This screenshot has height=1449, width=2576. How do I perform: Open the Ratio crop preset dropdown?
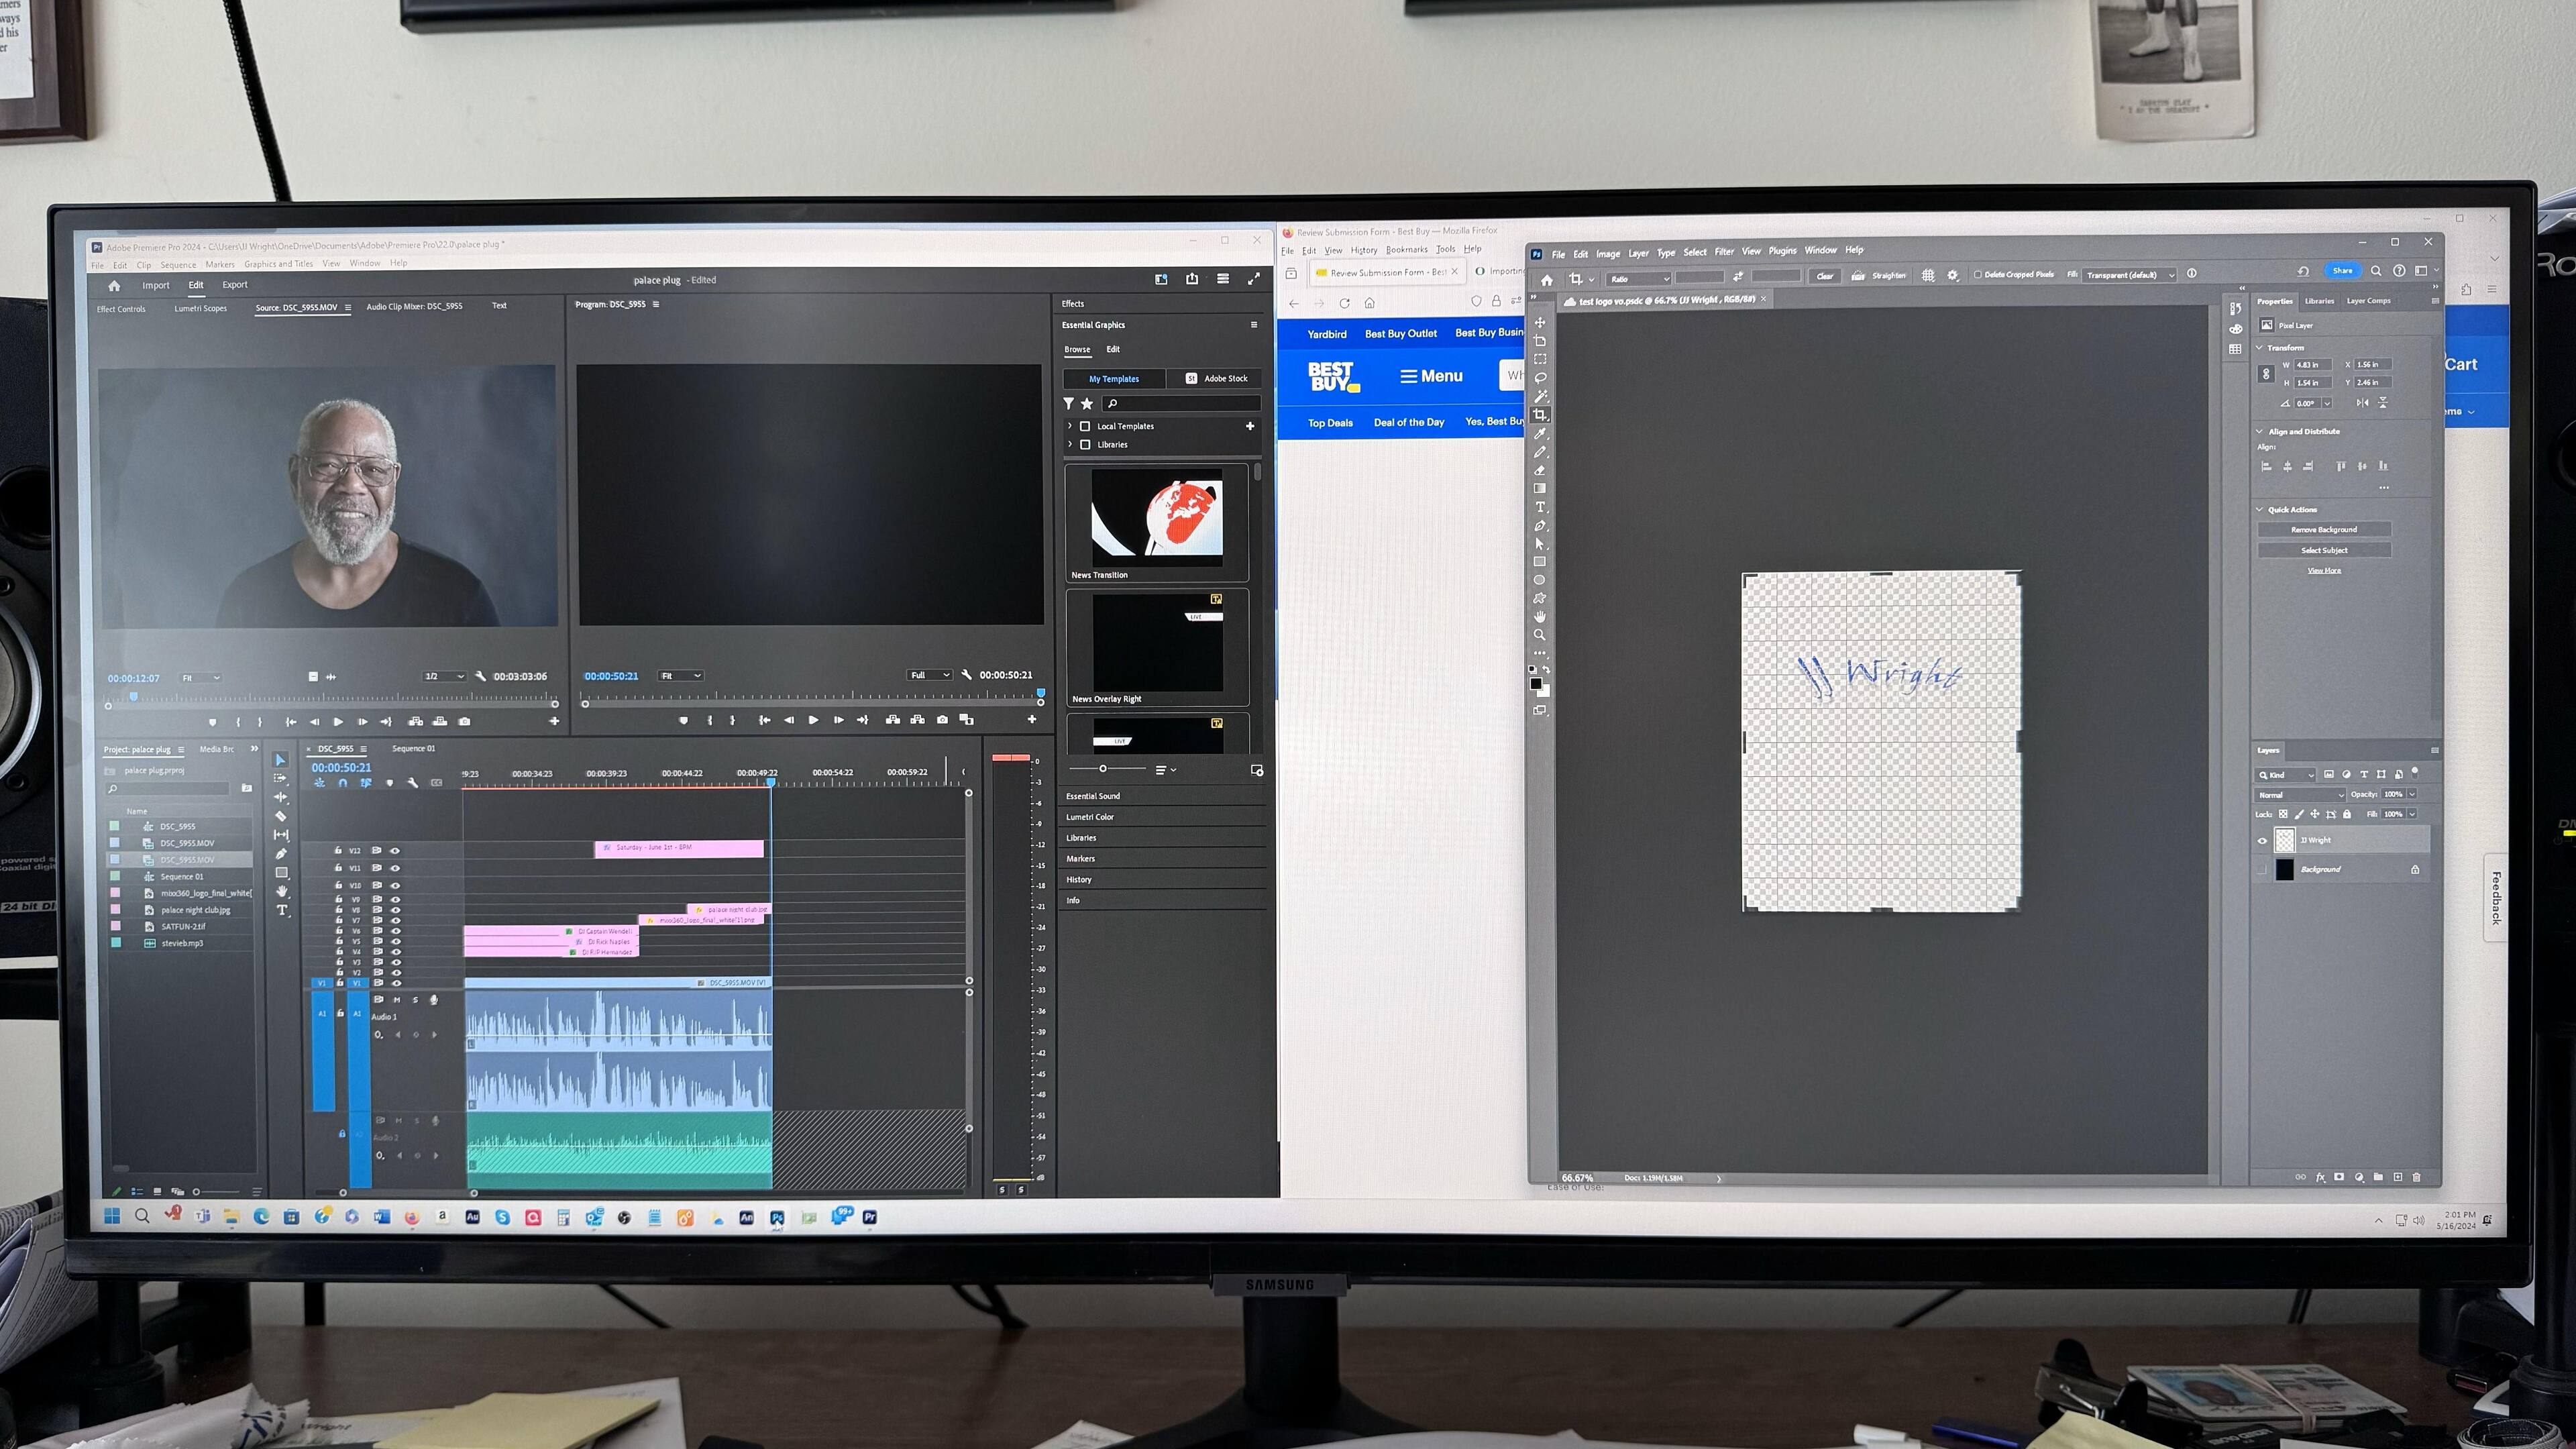click(x=1639, y=279)
